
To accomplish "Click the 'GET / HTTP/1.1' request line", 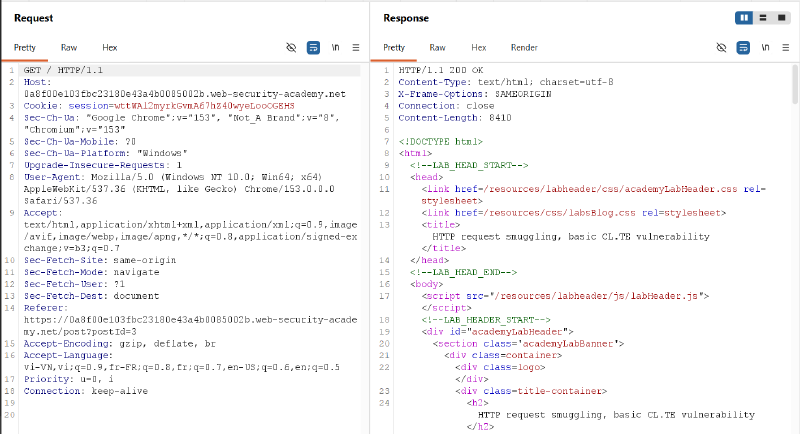I will [x=63, y=70].
